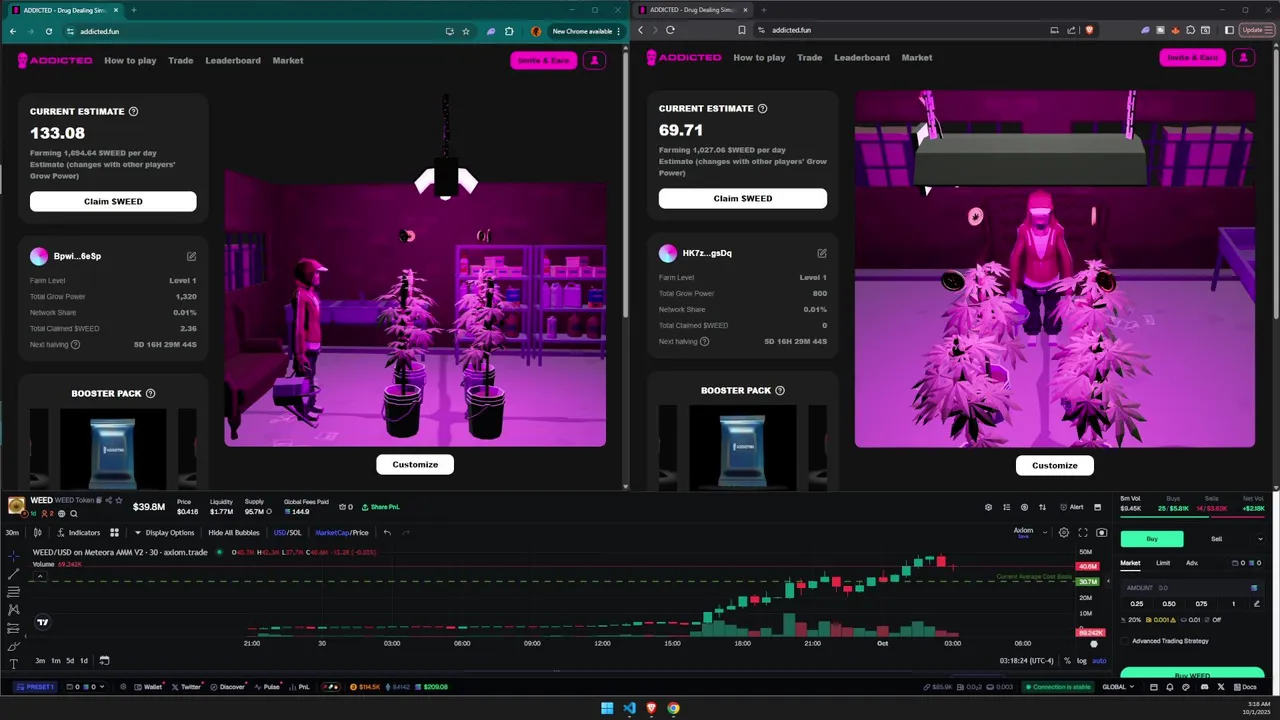Enable Advanced Trading Strategy checkbox
1280x720 pixels.
point(1124,641)
